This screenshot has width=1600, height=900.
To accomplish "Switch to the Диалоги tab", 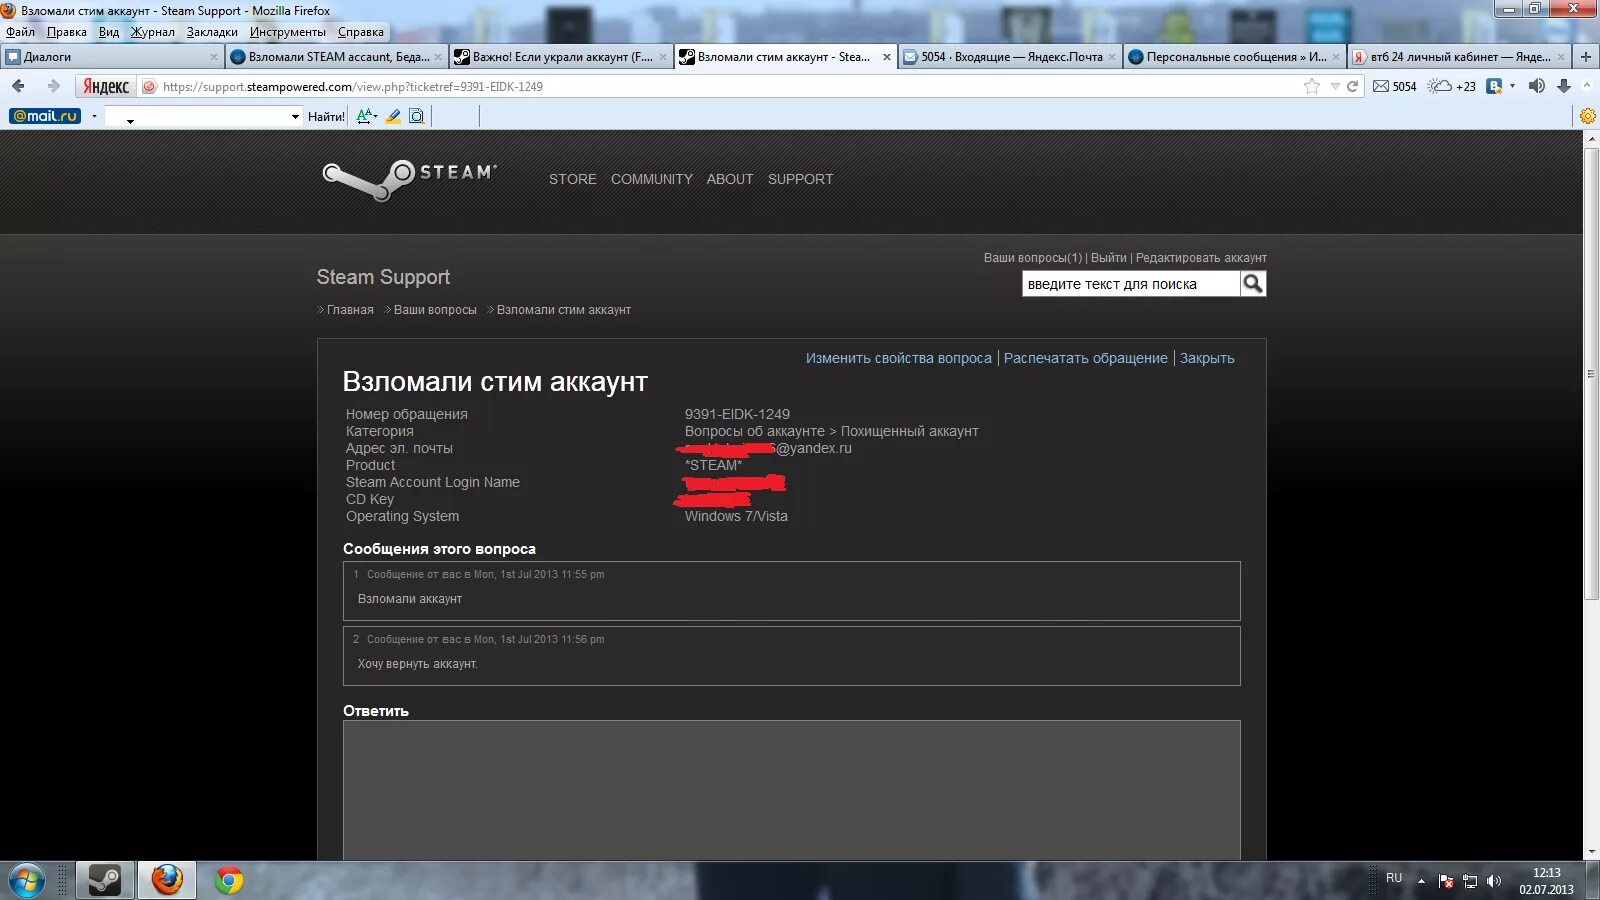I will [x=112, y=57].
